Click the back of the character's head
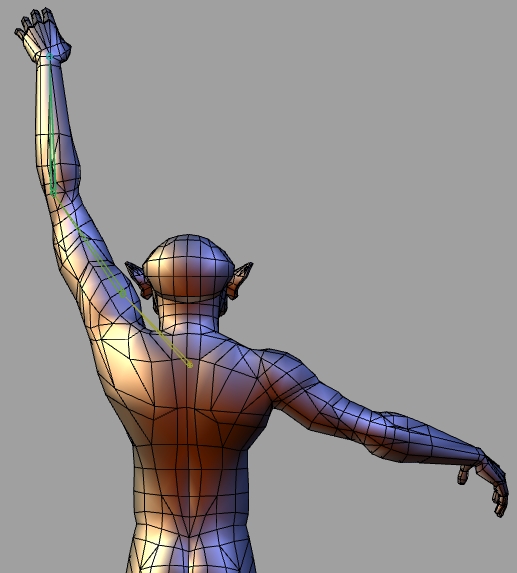Image resolution: width=517 pixels, height=573 pixels. 188,269
